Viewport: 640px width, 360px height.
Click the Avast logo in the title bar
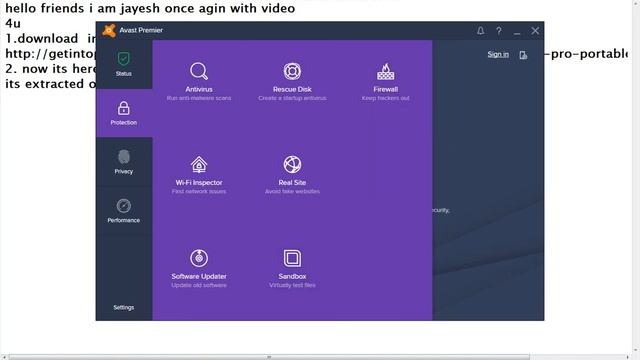click(x=109, y=31)
